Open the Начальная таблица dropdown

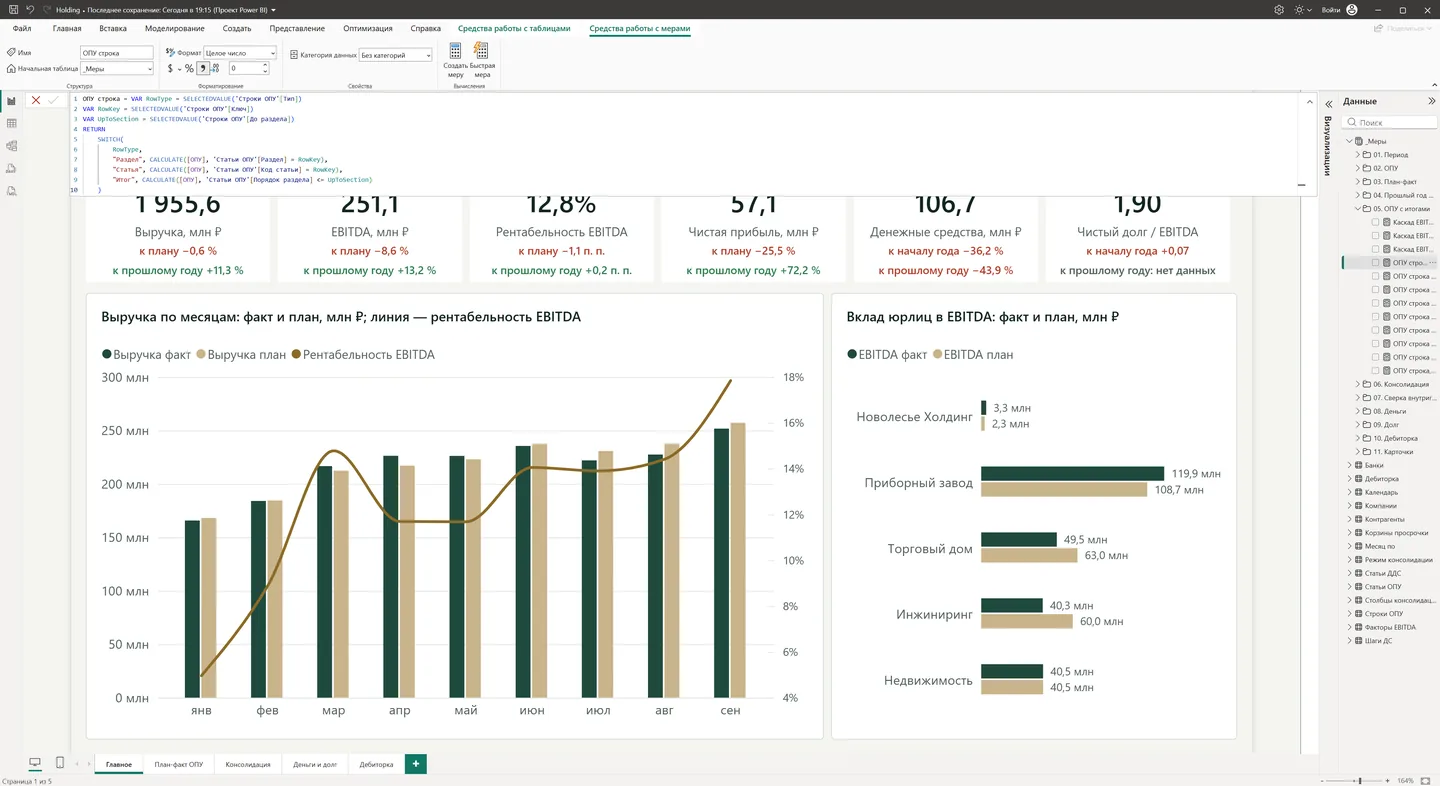[x=117, y=69]
